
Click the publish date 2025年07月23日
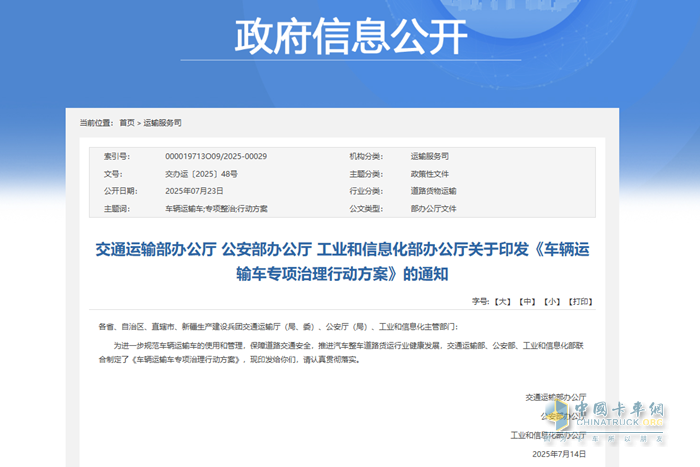point(194,191)
